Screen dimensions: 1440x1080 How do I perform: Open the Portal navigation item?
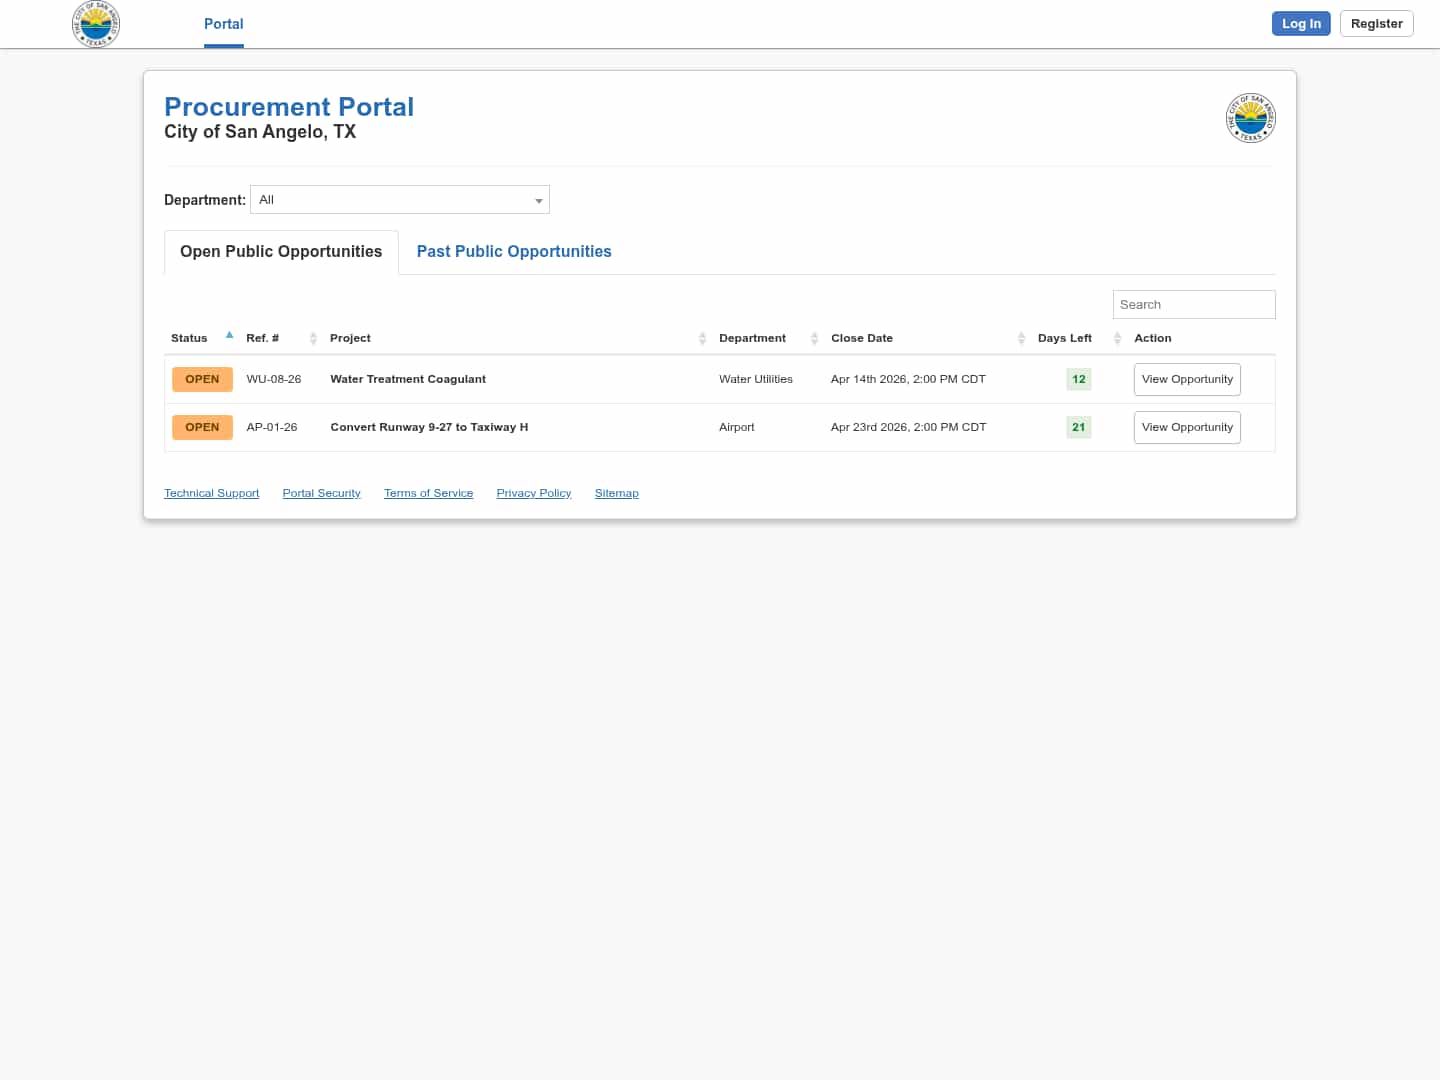click(x=223, y=23)
